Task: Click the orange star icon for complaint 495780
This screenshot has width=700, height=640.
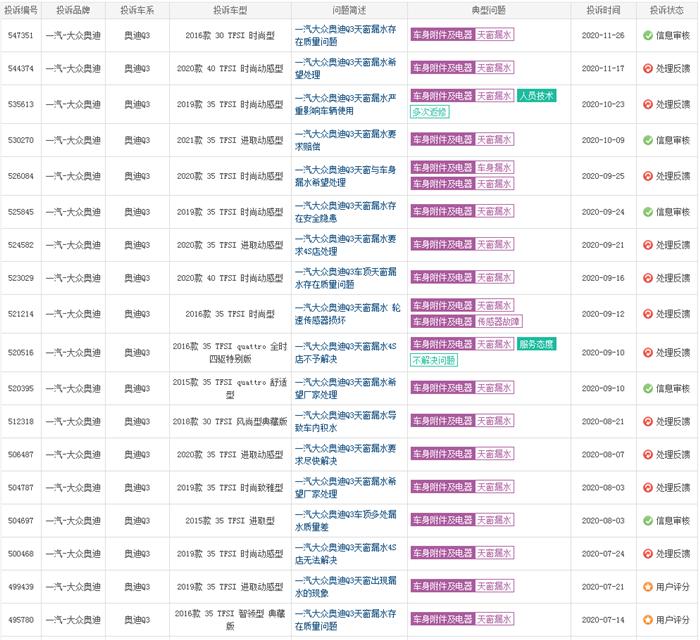Action: point(648,619)
